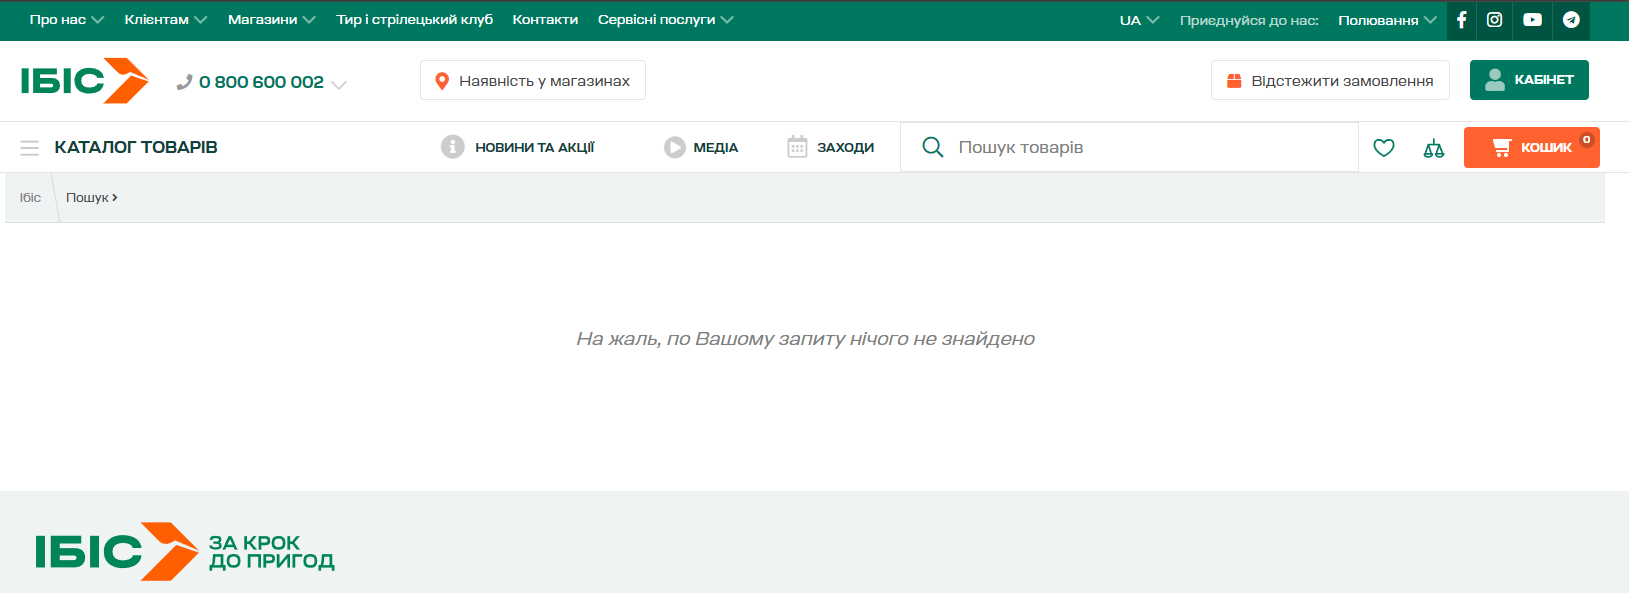
Task: Open 'КАТАЛОГ ТОВАРІВ' hamburger menu
Action: [30, 148]
